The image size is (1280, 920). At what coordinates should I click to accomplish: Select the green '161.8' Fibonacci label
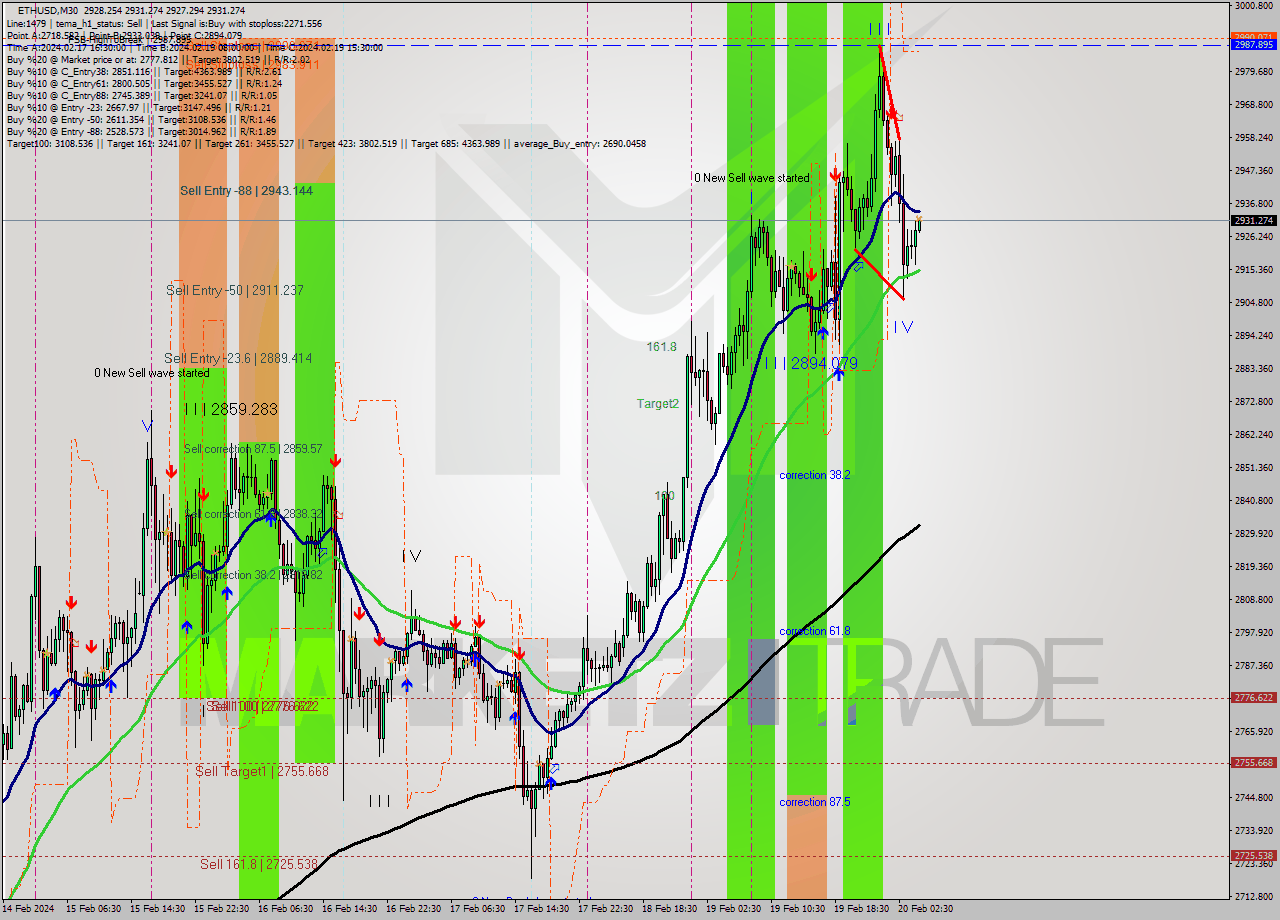tap(661, 347)
